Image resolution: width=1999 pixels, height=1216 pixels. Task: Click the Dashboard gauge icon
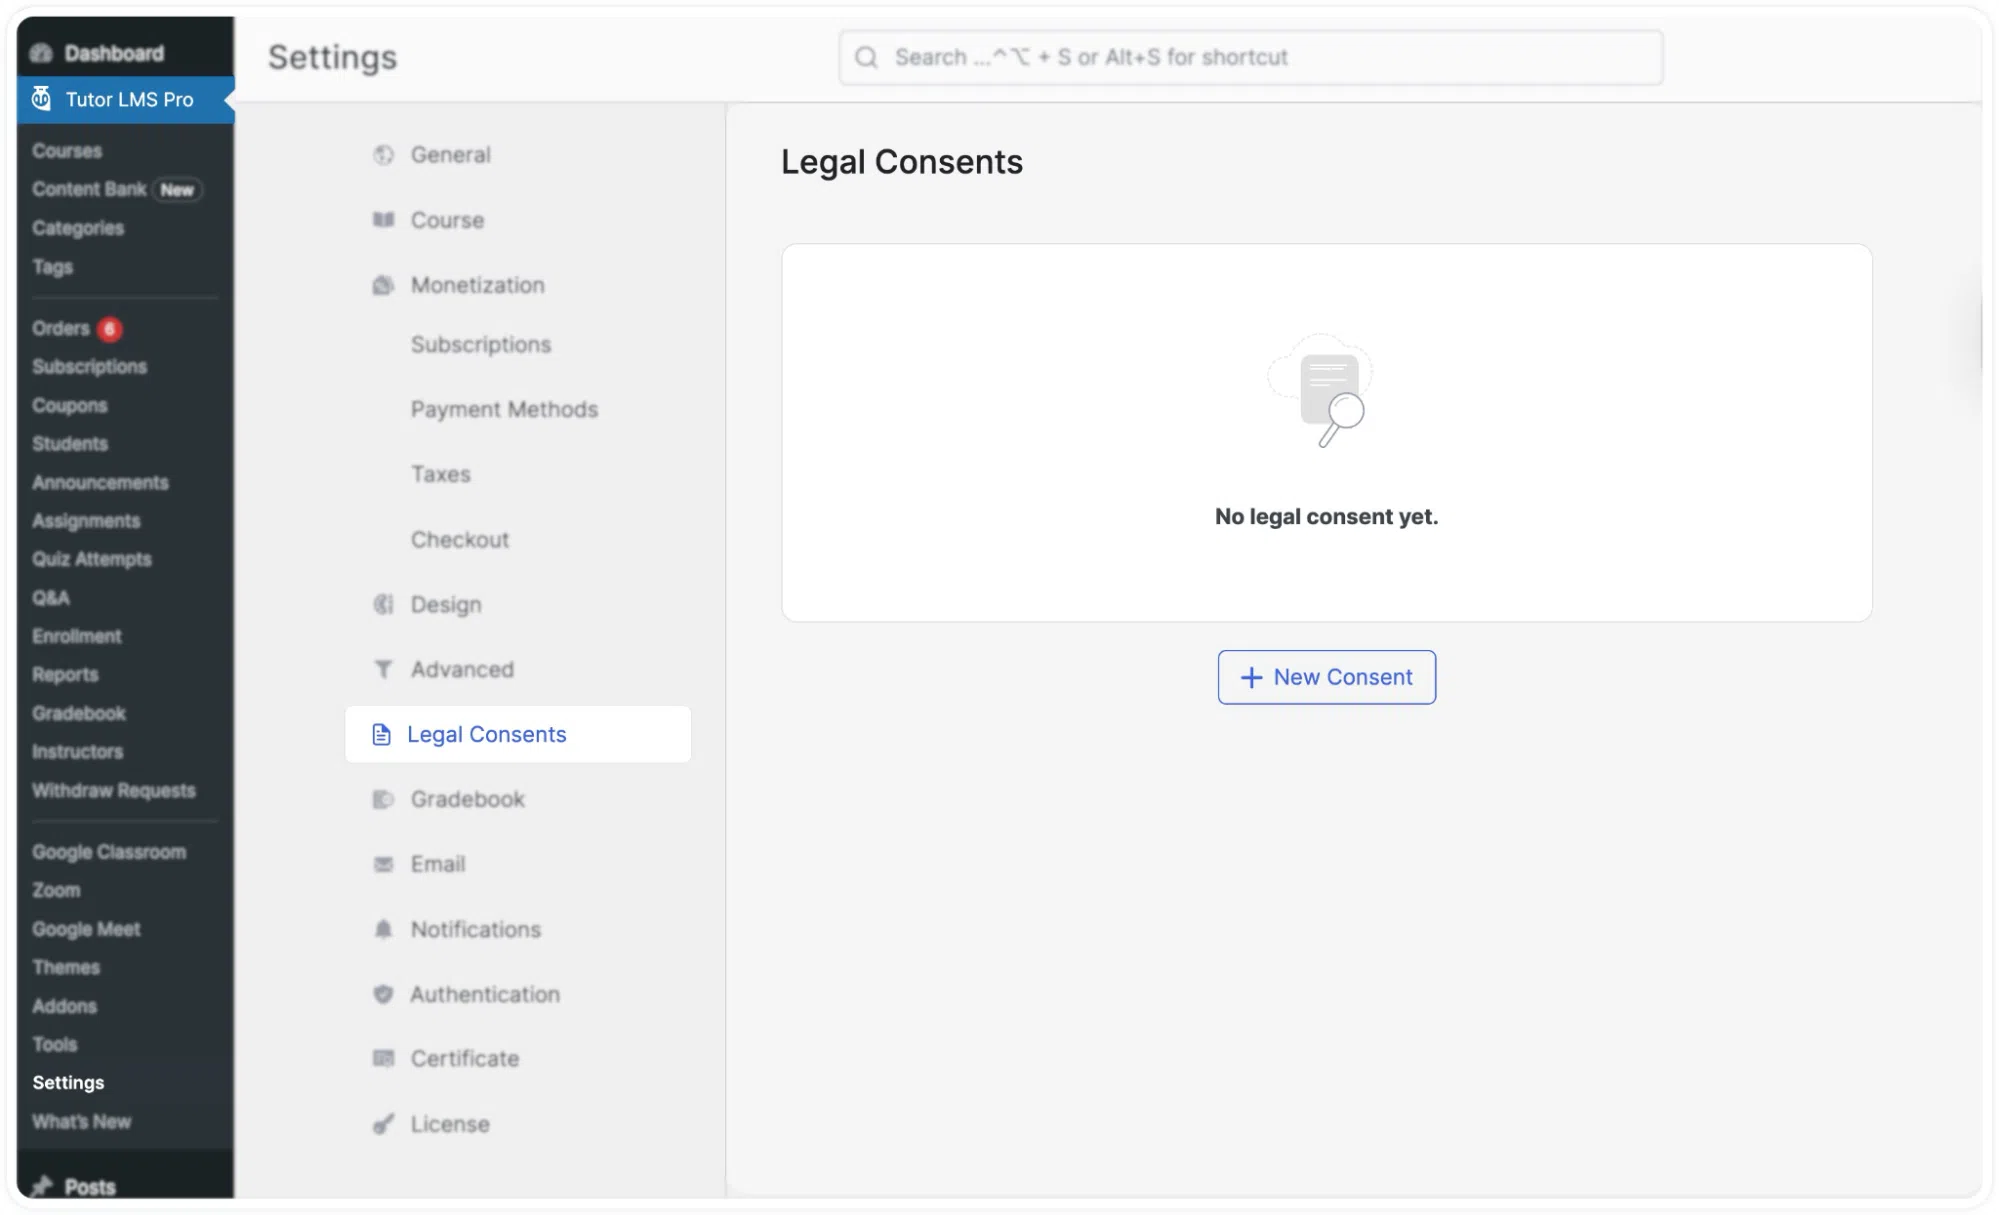(42, 53)
